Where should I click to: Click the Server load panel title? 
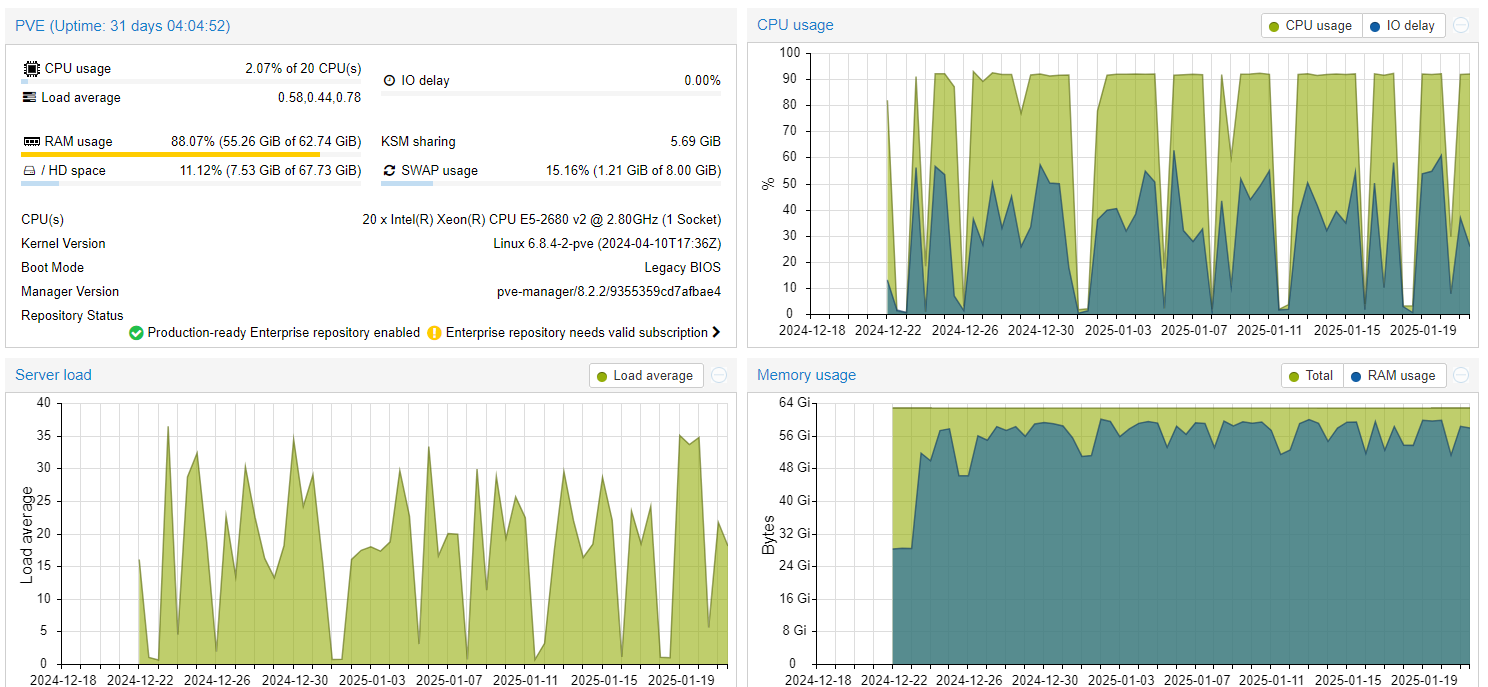[53, 375]
